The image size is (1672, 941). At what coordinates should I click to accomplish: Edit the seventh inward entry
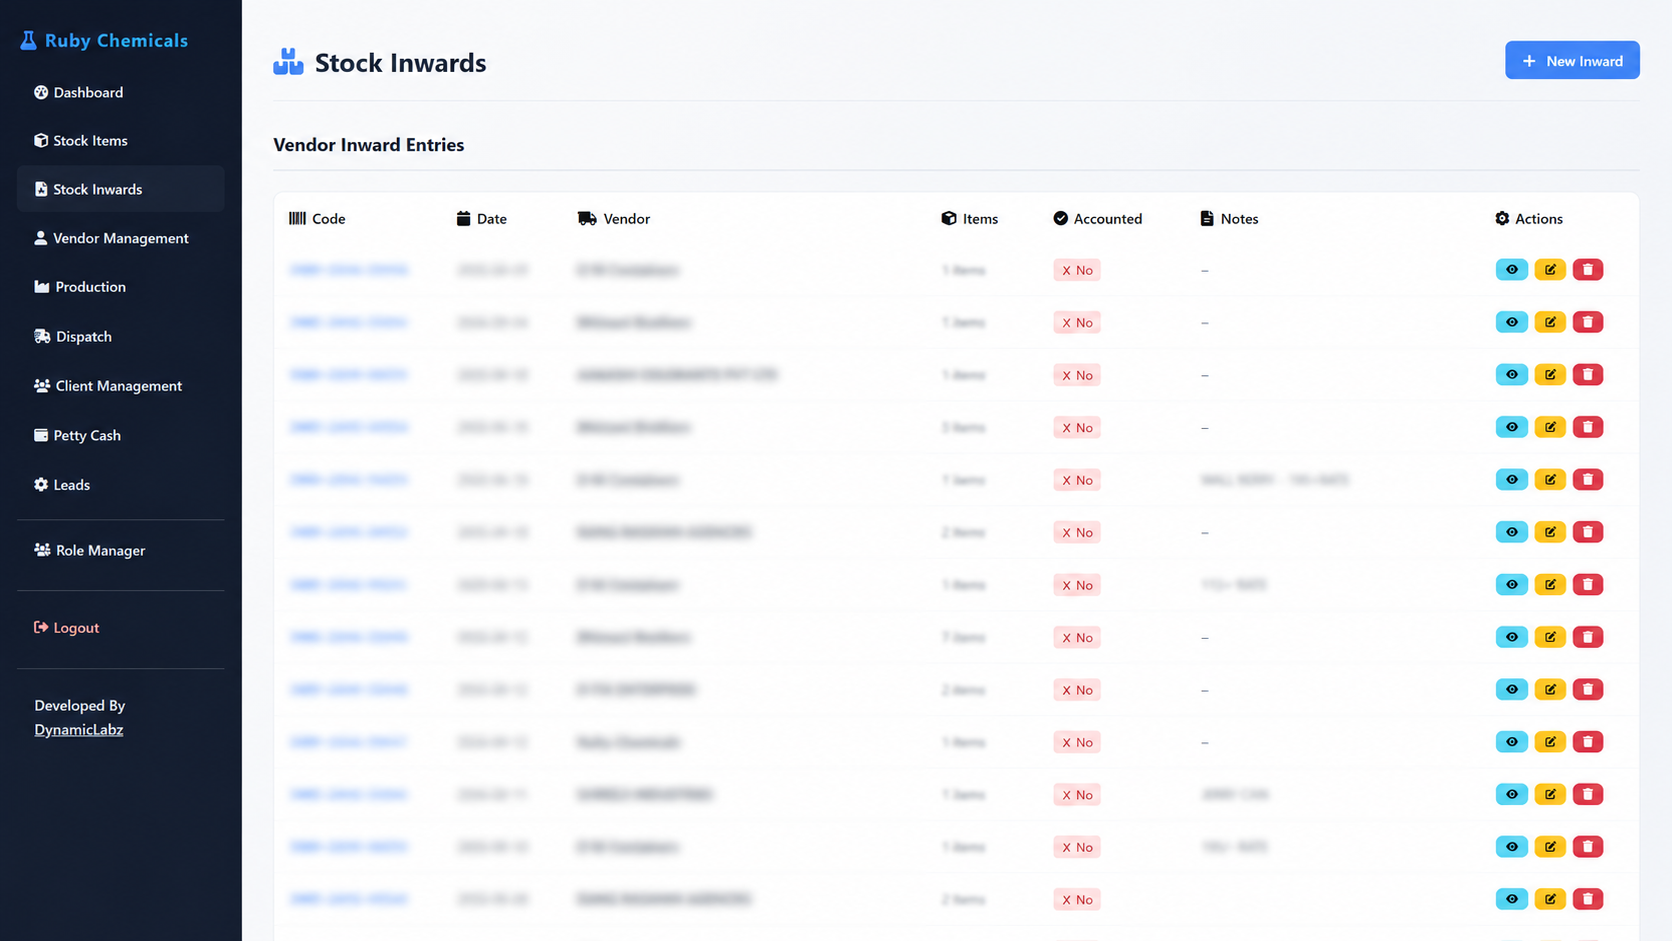coord(1550,585)
